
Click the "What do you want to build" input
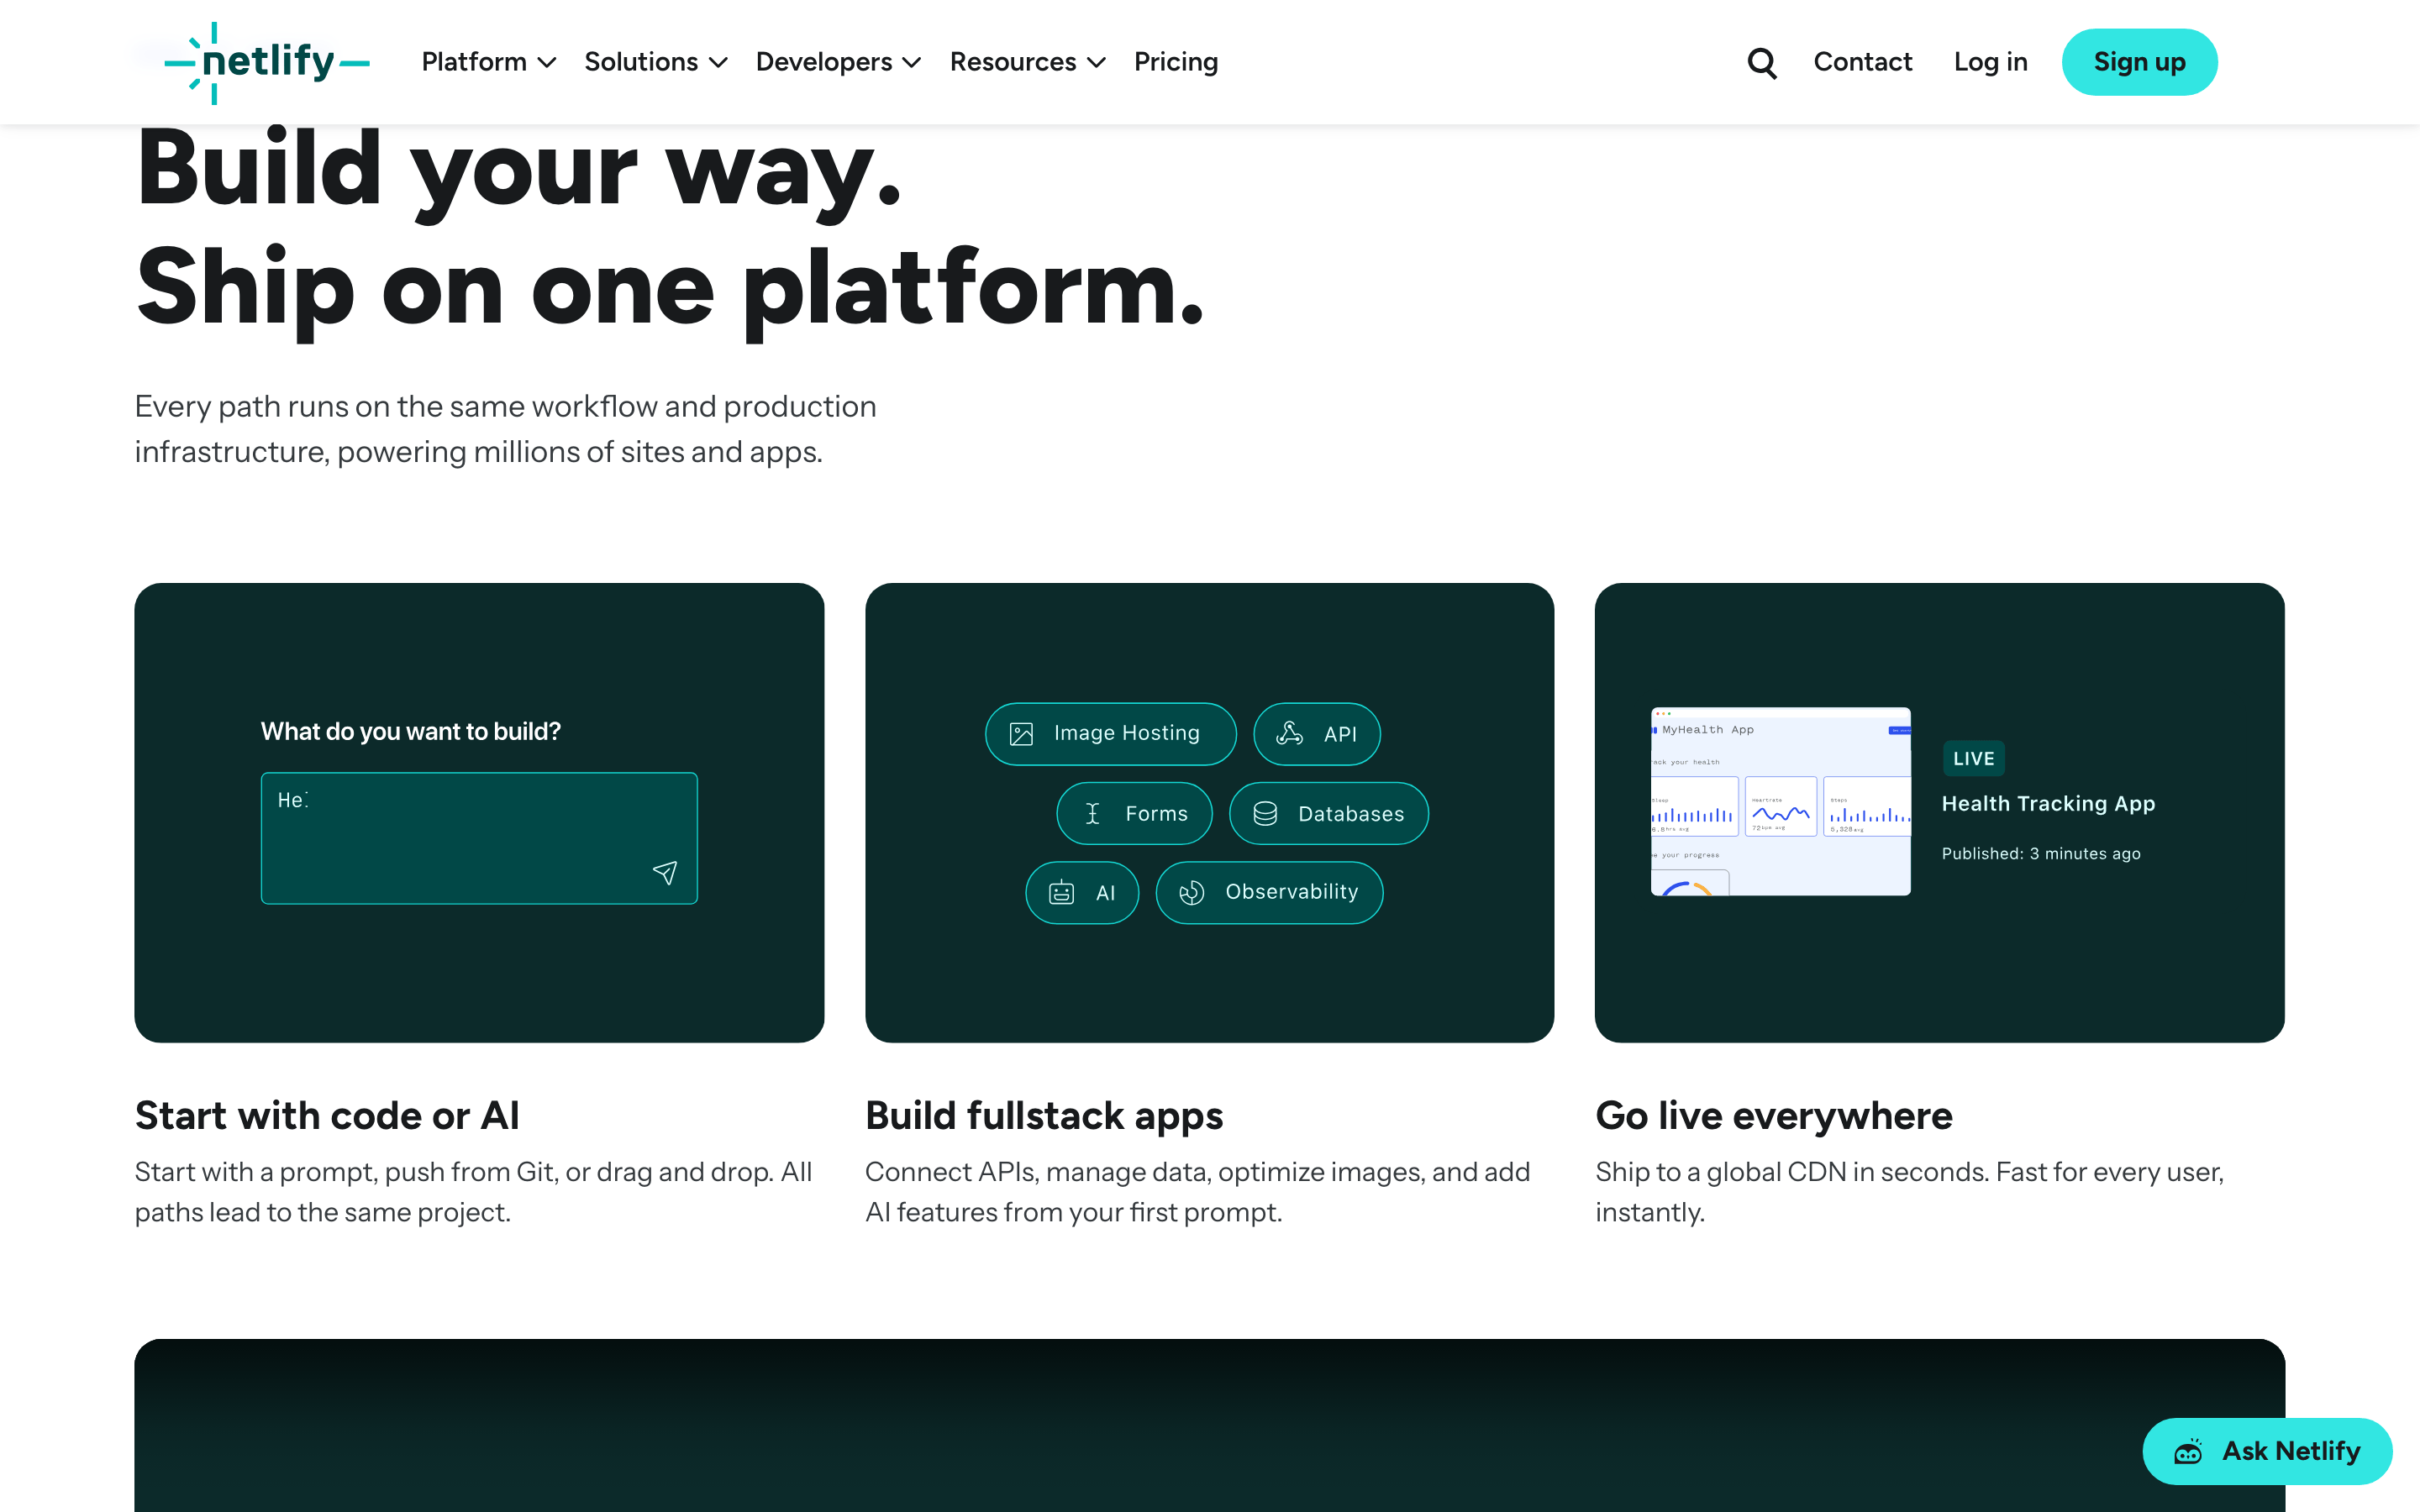(x=479, y=838)
